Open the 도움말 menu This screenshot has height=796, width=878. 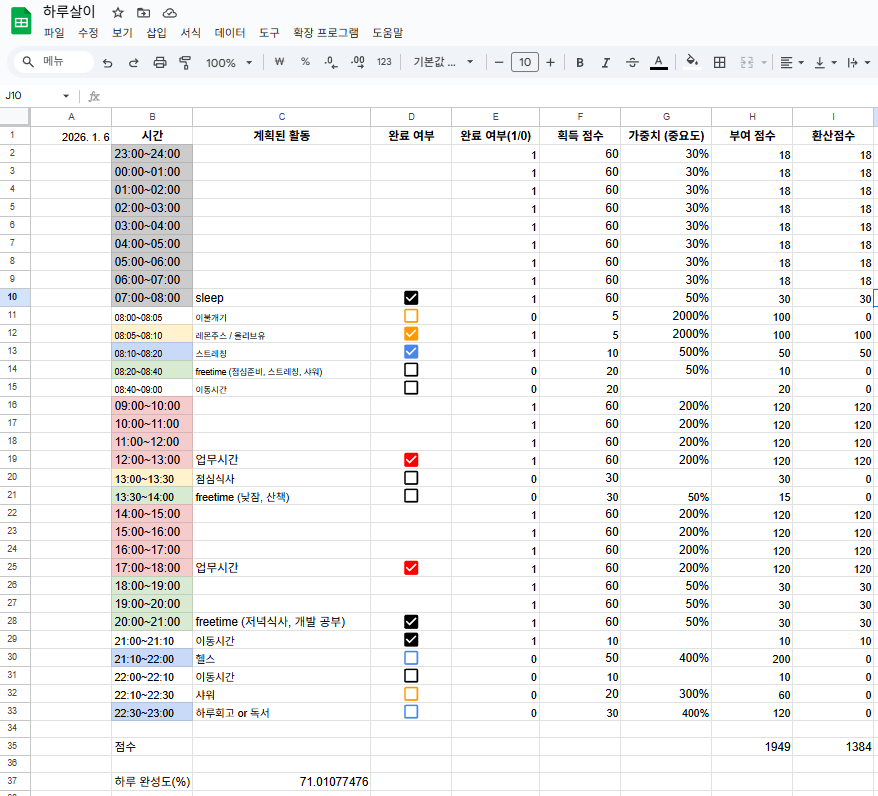coord(388,33)
